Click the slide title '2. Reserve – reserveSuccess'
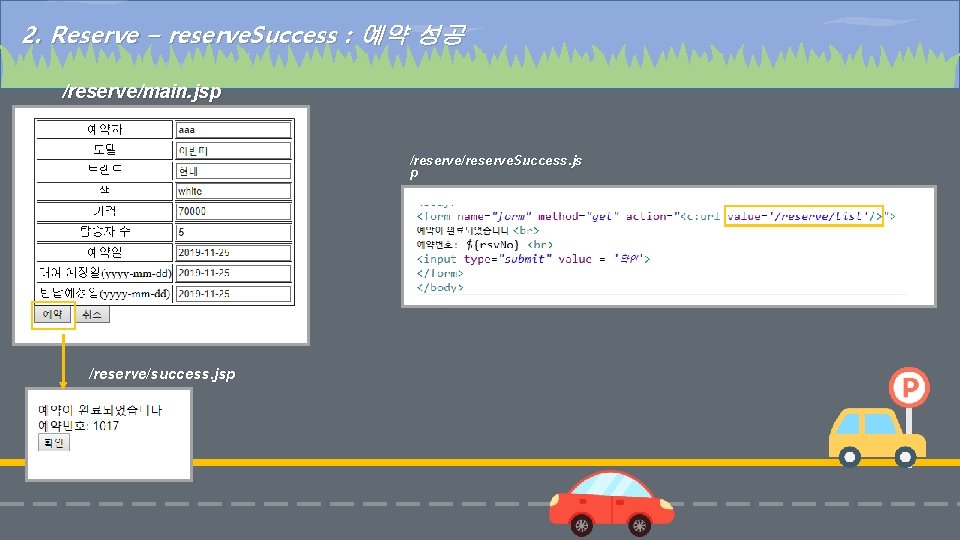Image resolution: width=960 pixels, height=540 pixels. point(243,36)
